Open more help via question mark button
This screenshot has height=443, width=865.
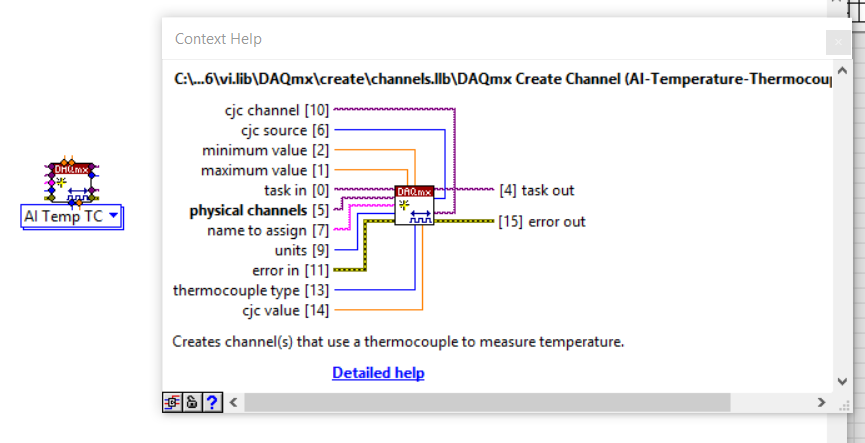pos(212,402)
